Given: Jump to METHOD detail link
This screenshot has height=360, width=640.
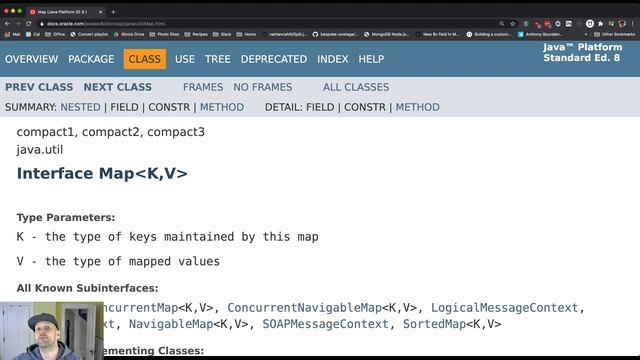Looking at the screenshot, I should coord(418,107).
